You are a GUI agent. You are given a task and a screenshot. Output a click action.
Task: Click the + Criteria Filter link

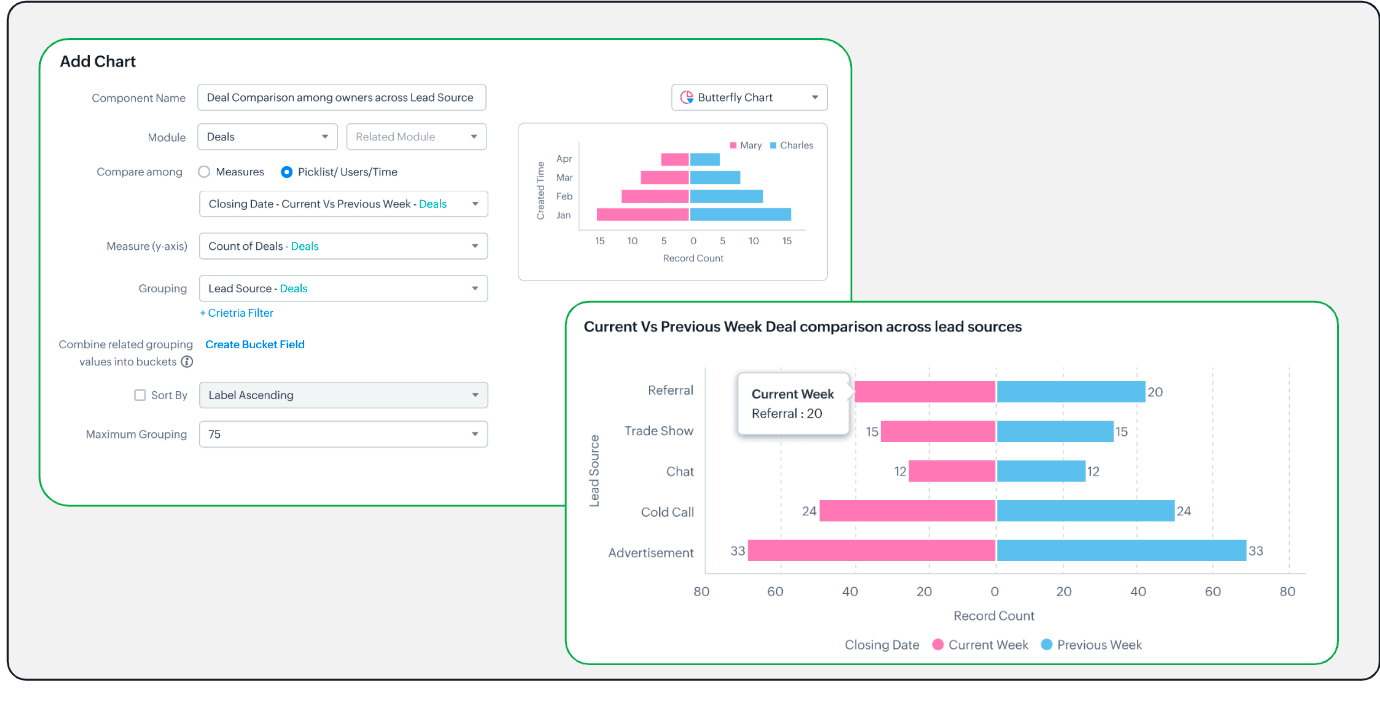point(237,313)
